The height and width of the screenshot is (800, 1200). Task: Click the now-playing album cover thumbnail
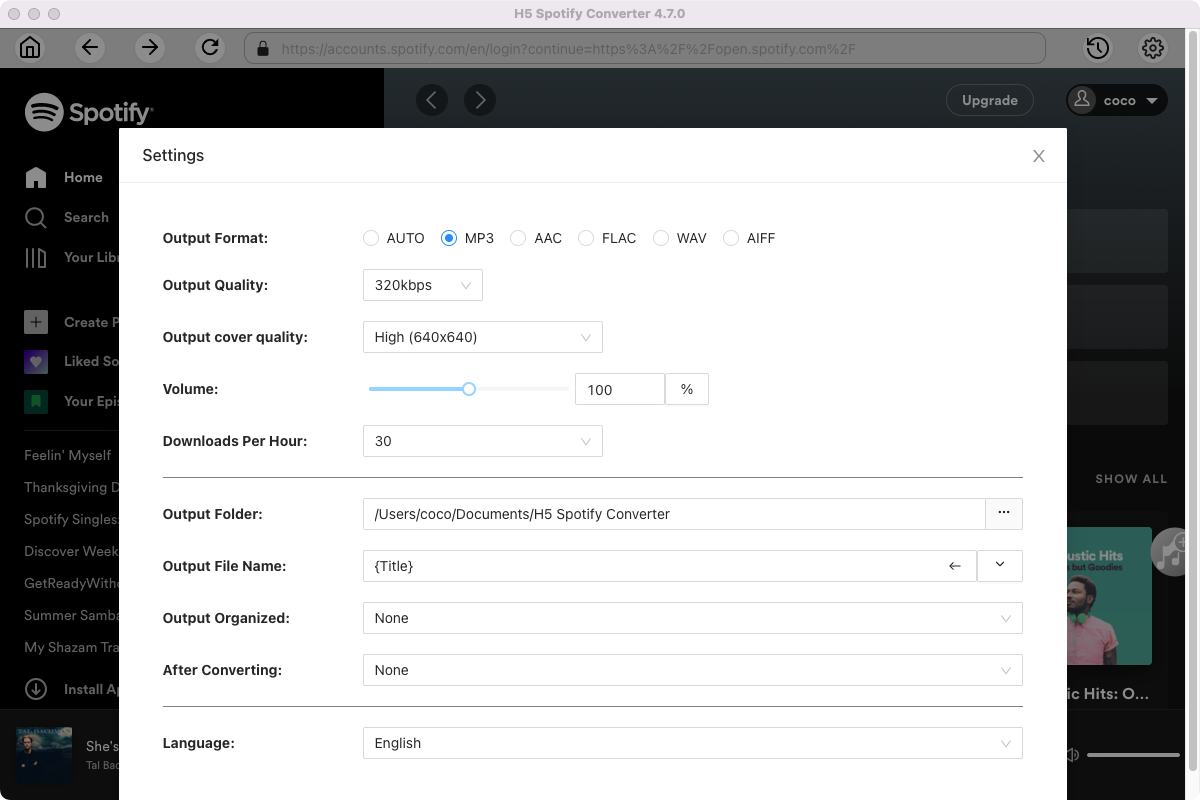(44, 755)
